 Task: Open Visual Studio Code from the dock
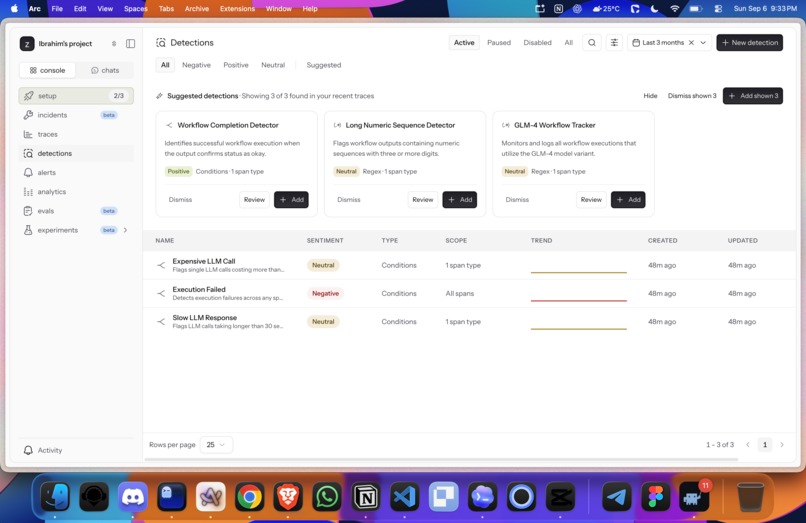(405, 497)
